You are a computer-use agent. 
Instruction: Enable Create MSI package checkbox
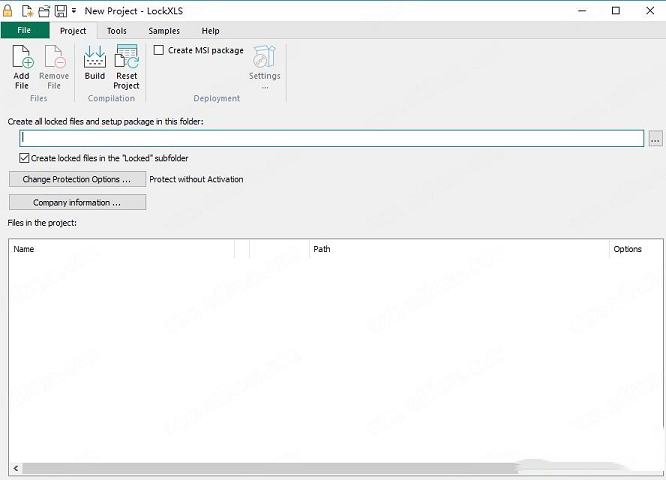tap(159, 50)
